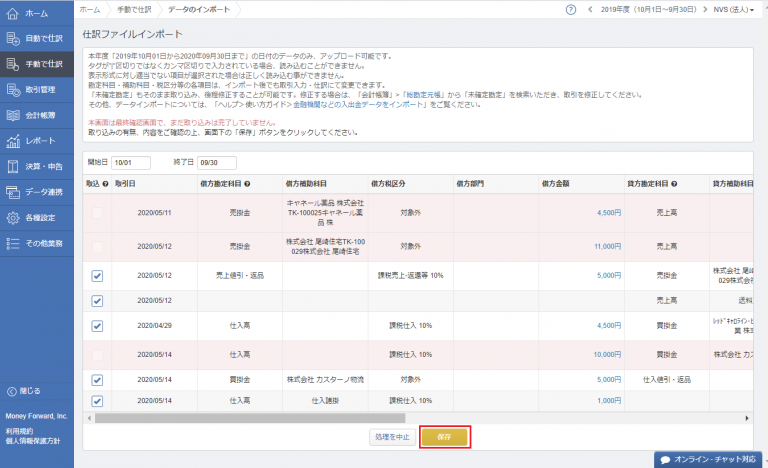Image resolution: width=768 pixels, height=468 pixels.
Task: Click ホーム breadcrumb link
Action: pyautogui.click(x=90, y=9)
